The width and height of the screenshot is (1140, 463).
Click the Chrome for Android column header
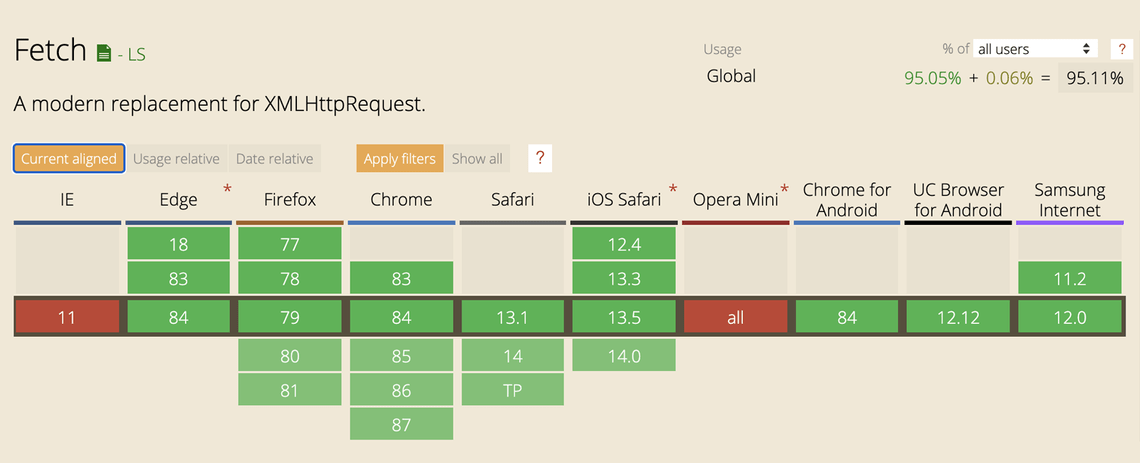(846, 200)
